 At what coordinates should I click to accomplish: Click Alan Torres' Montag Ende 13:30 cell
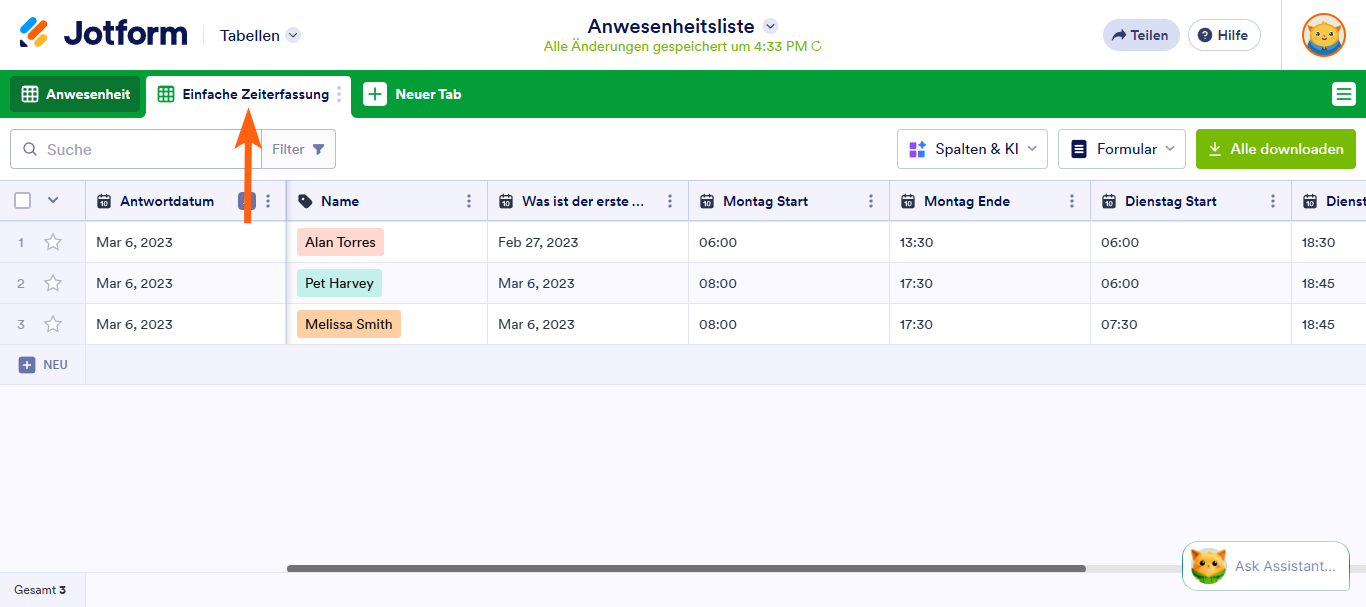990,242
